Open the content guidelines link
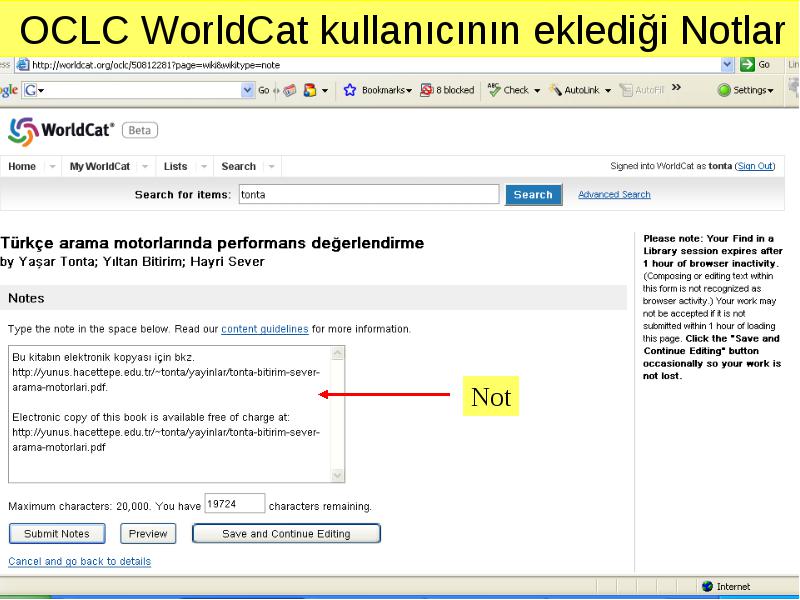The image size is (800, 600). (265, 329)
